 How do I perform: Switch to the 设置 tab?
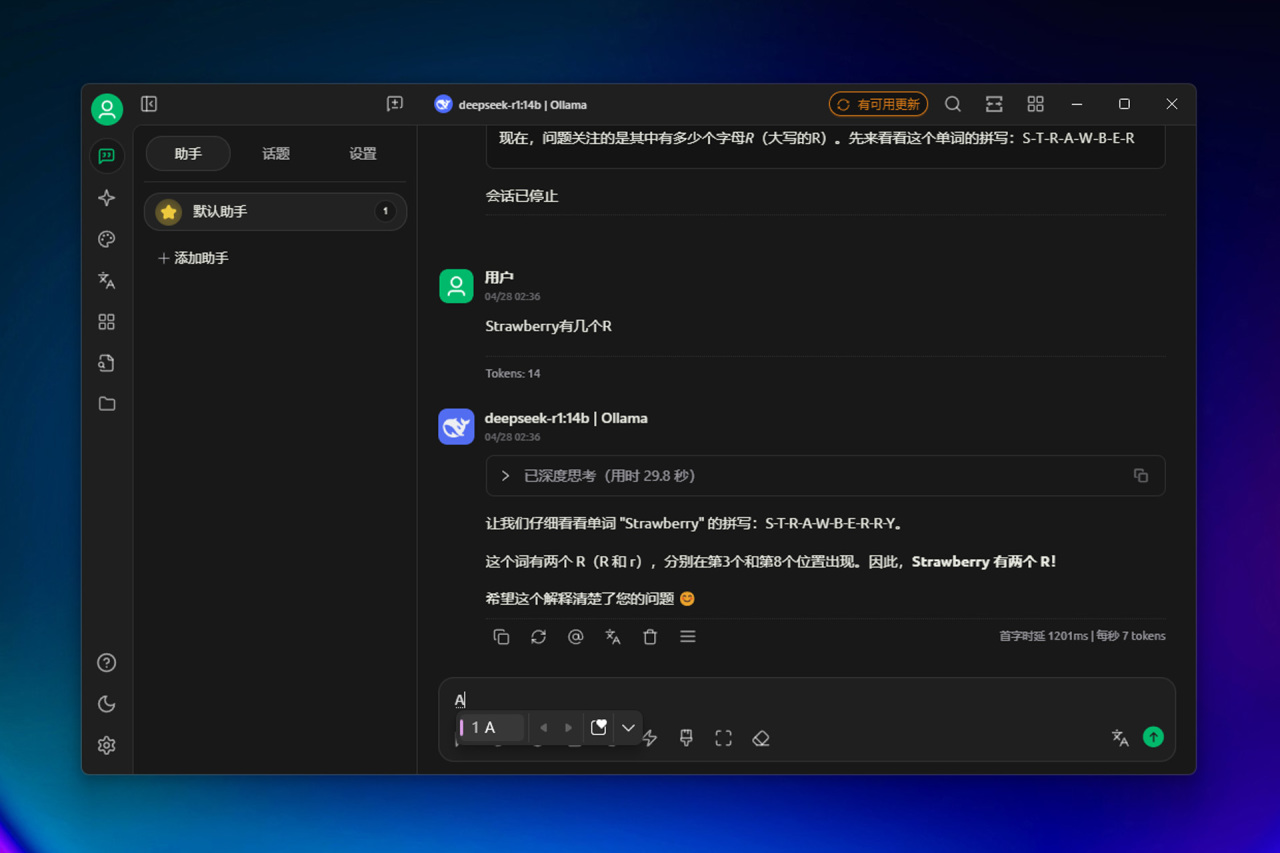point(363,153)
